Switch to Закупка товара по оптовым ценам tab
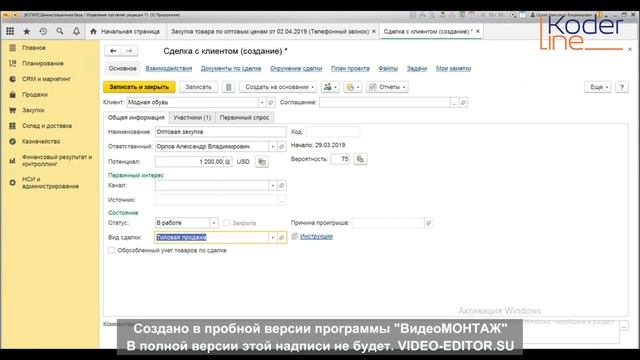This screenshot has height=360, width=640. point(270,31)
